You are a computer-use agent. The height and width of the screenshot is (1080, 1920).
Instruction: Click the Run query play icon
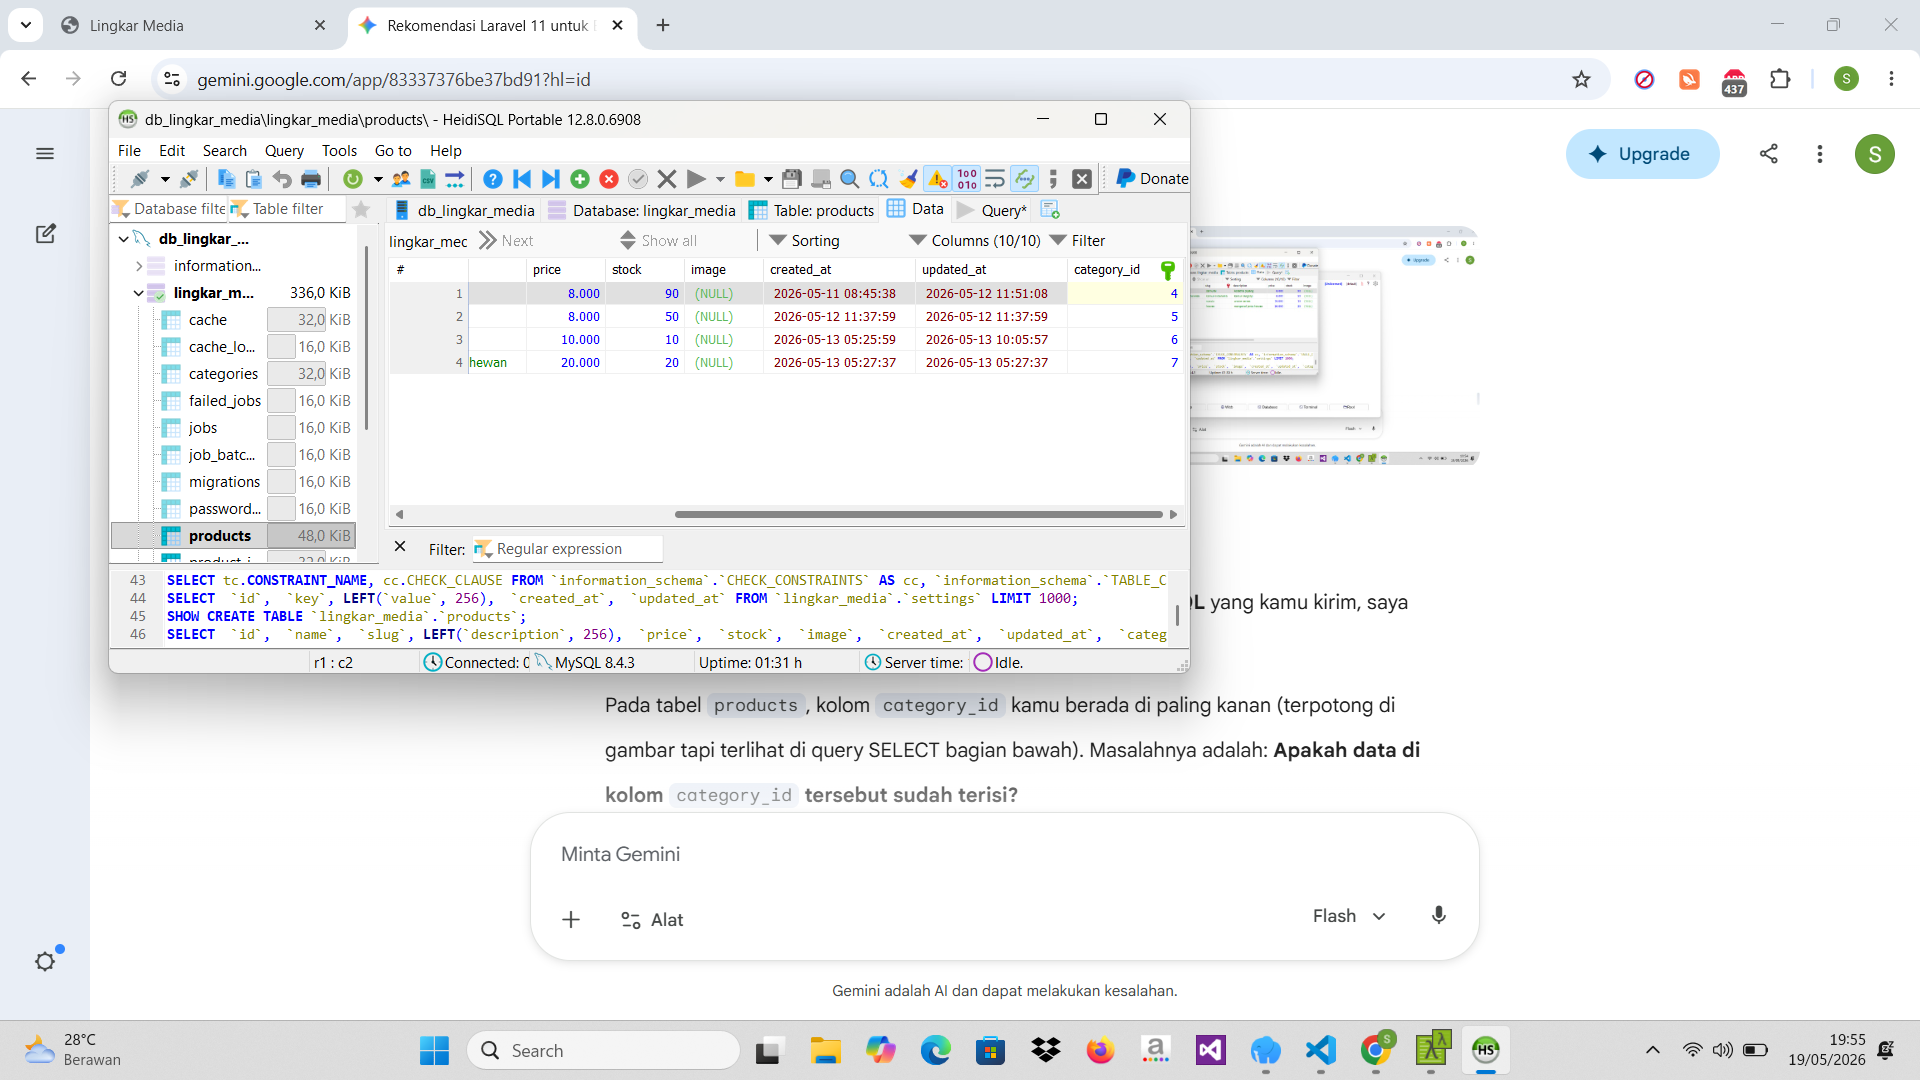(x=696, y=179)
